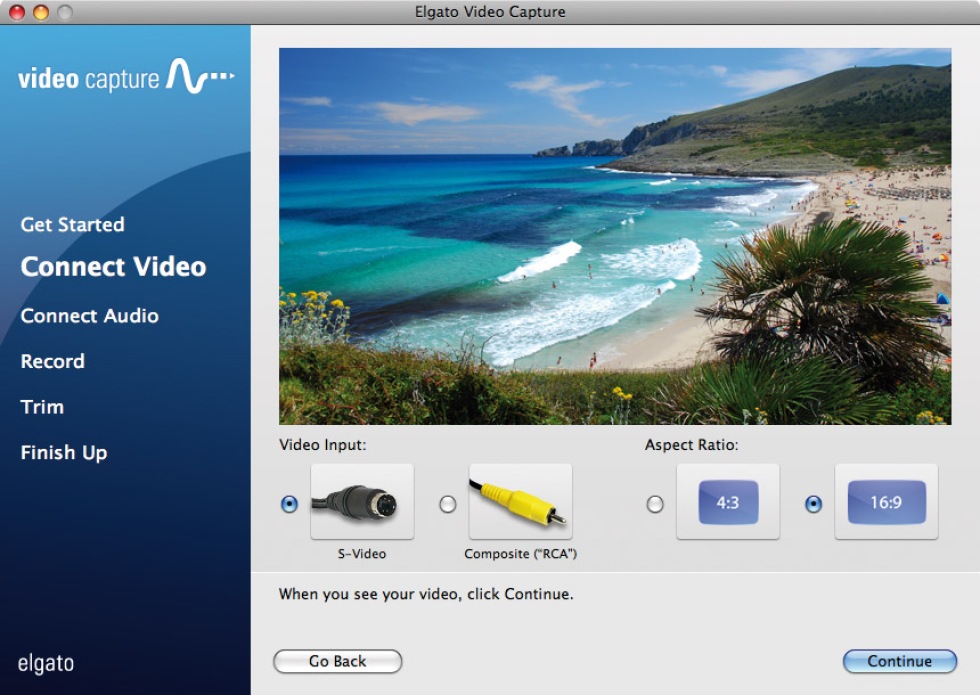Image resolution: width=980 pixels, height=695 pixels.
Task: Click the Continue button
Action: pos(899,661)
